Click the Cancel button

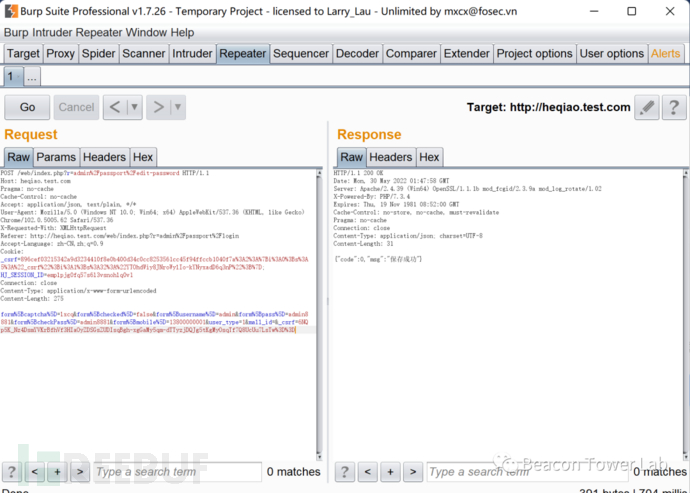tap(77, 107)
